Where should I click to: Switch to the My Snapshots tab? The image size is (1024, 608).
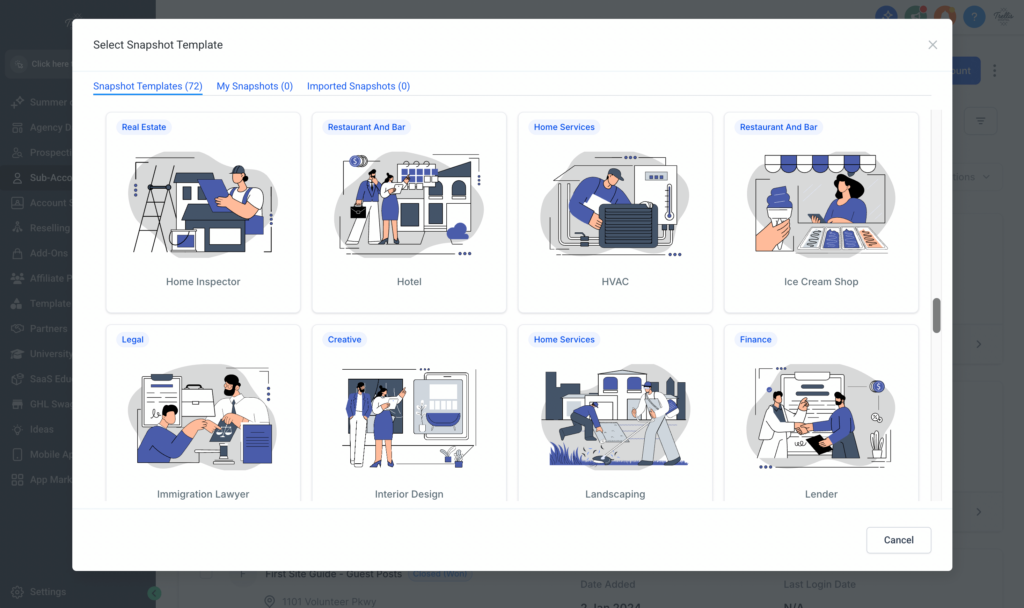coord(255,86)
